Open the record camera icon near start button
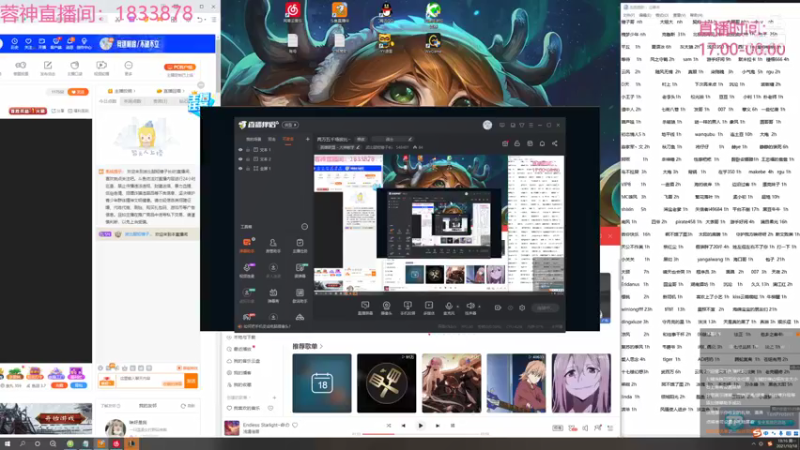Screen dimensions: 800x450 tap(498, 308)
